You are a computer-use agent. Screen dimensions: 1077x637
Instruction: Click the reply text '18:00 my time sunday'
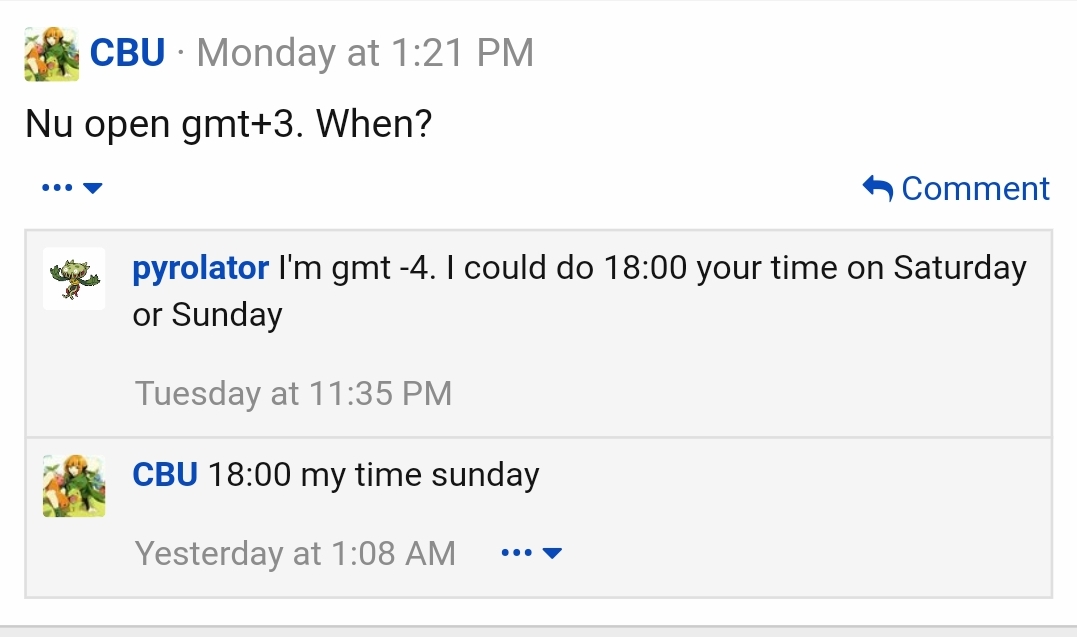(x=373, y=474)
